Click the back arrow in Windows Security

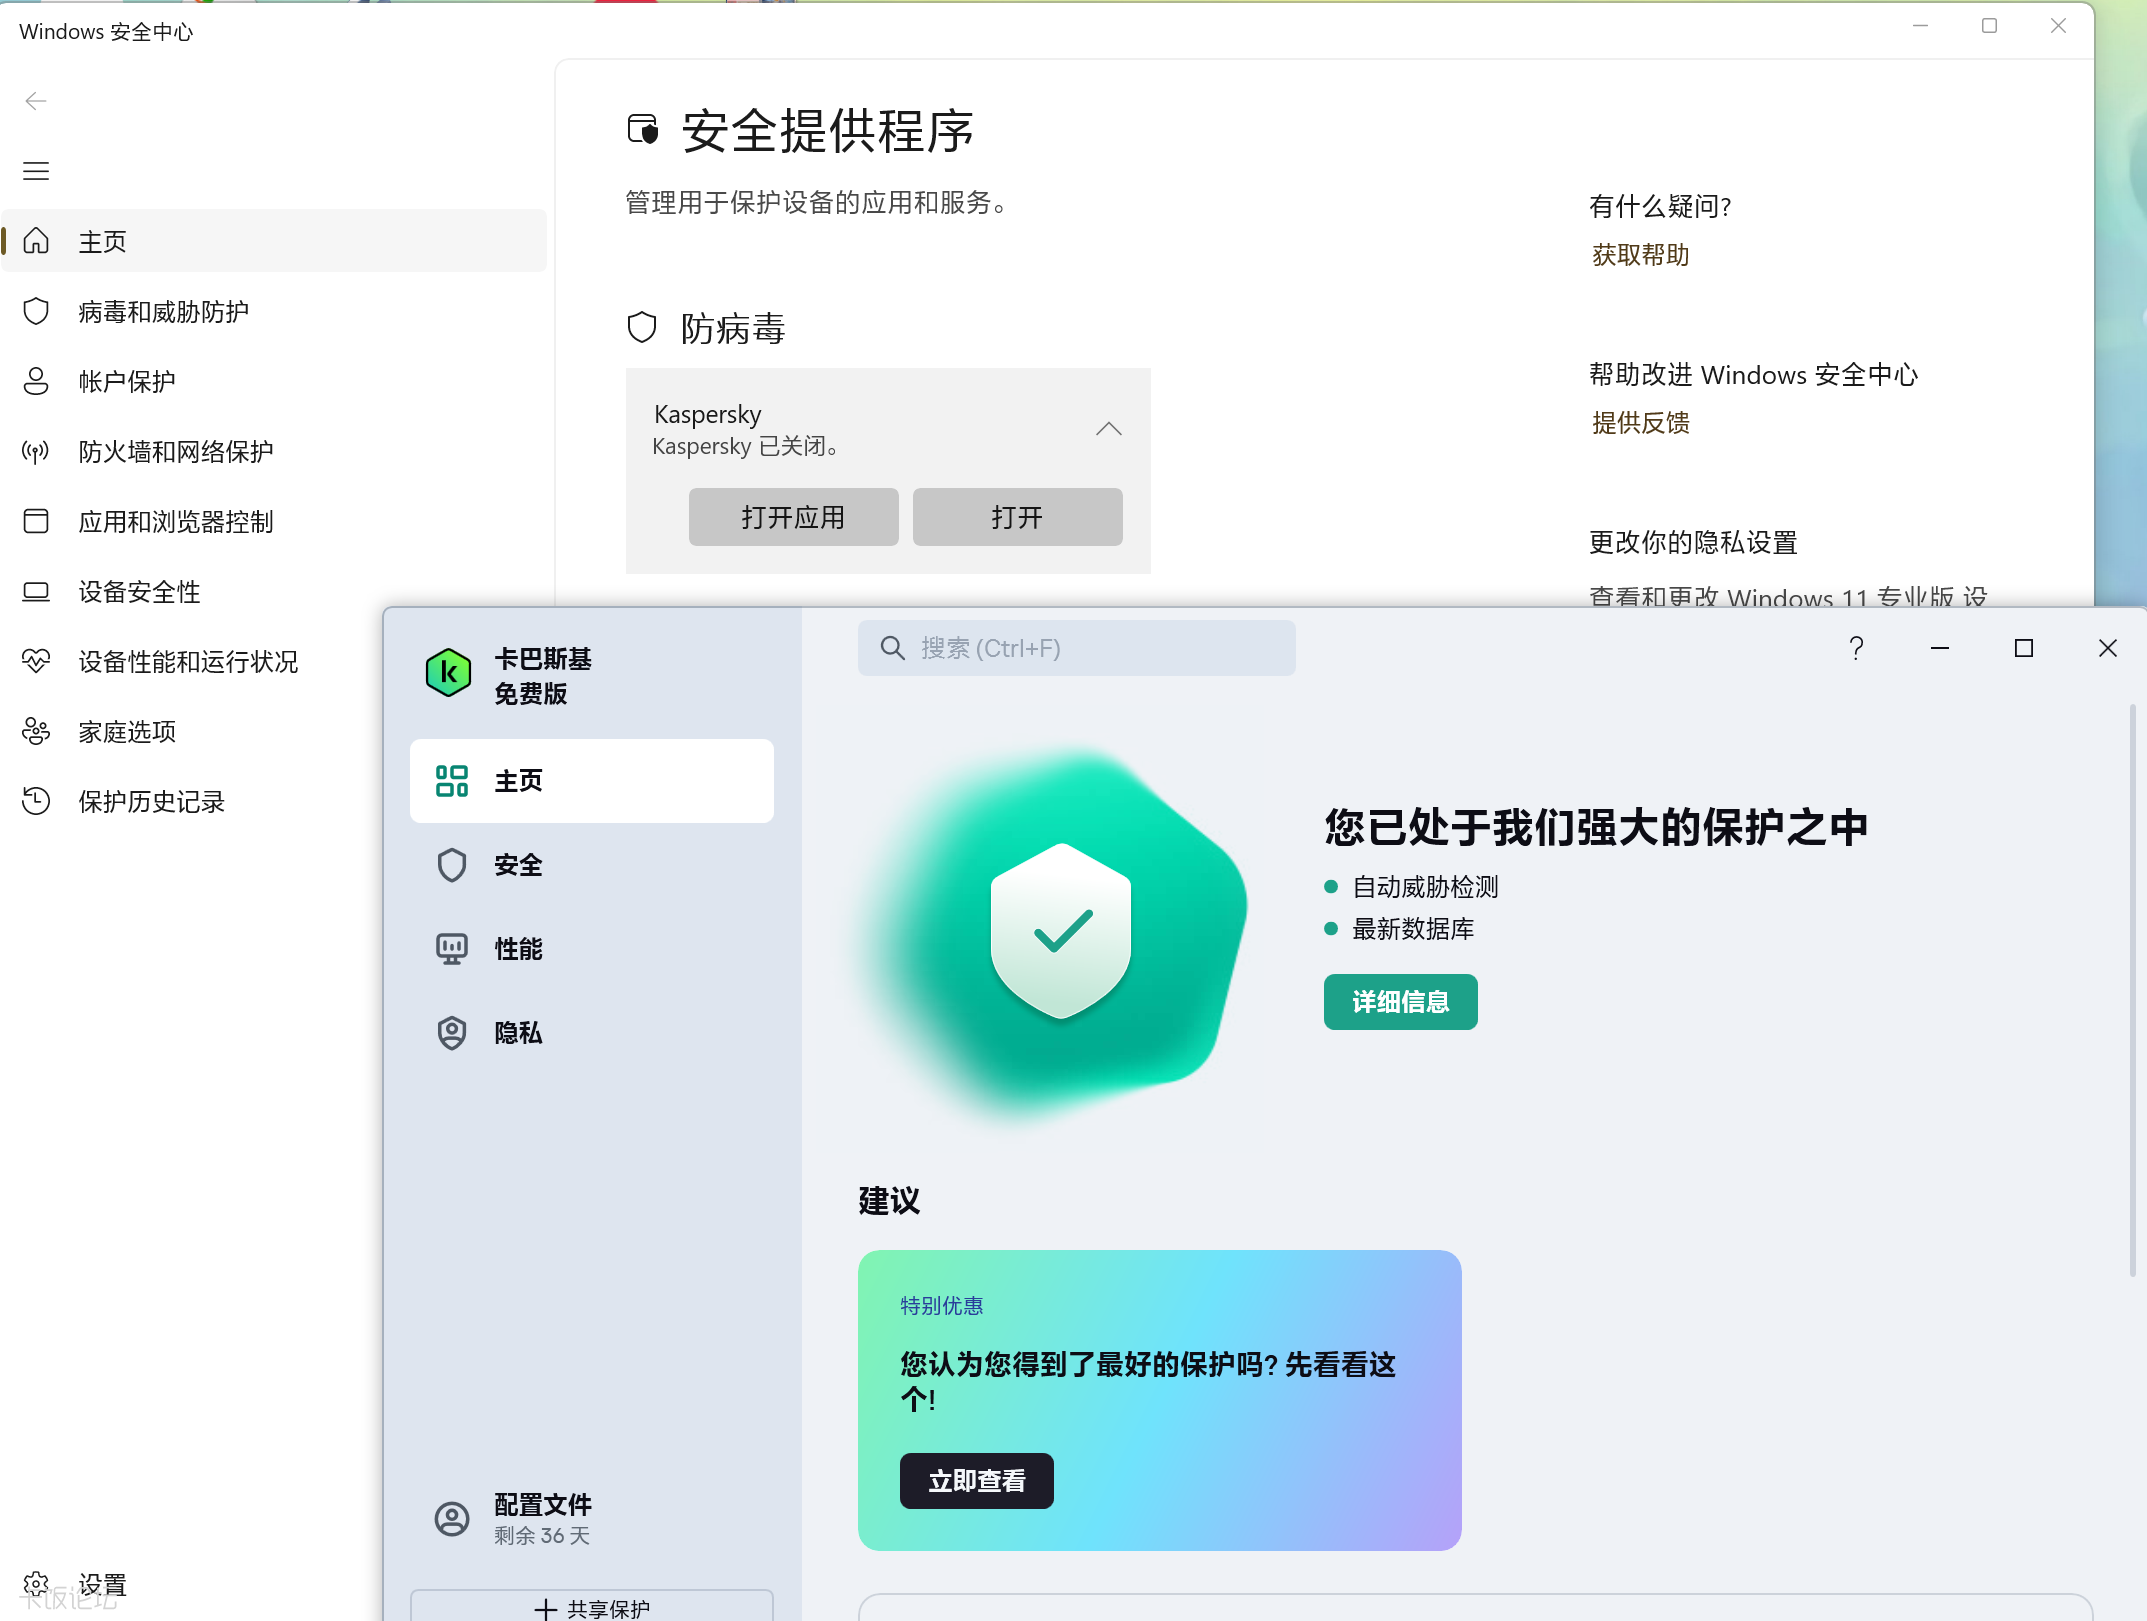pos(36,101)
